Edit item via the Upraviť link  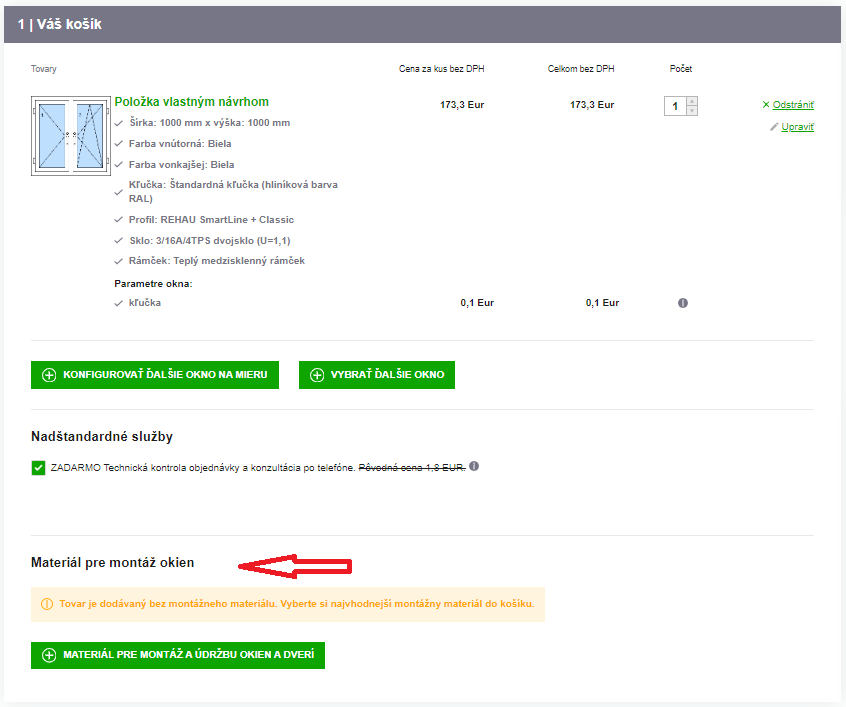click(x=797, y=127)
